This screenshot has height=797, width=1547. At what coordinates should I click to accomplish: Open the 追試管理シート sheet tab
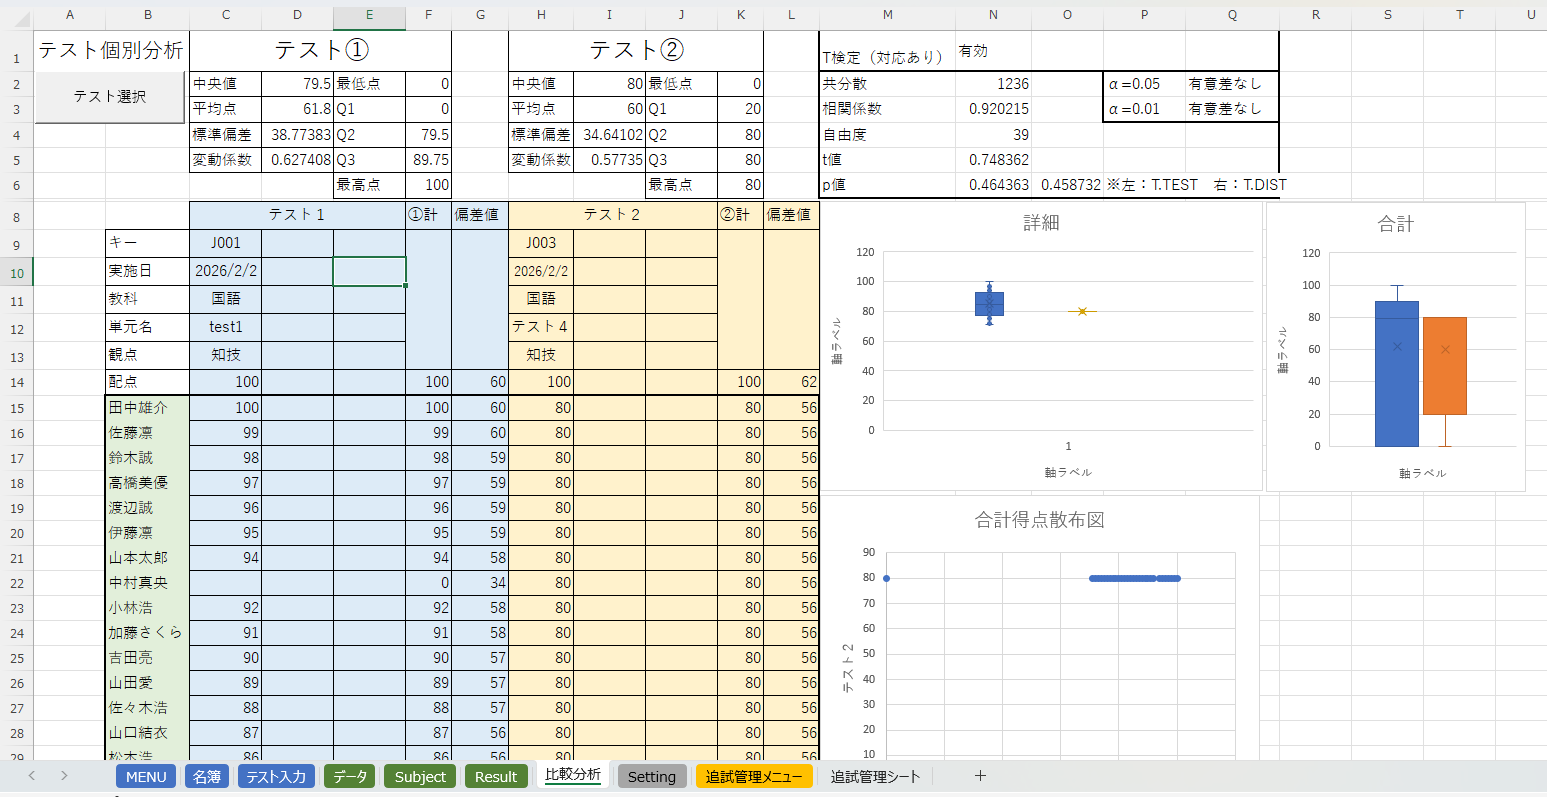point(872,776)
